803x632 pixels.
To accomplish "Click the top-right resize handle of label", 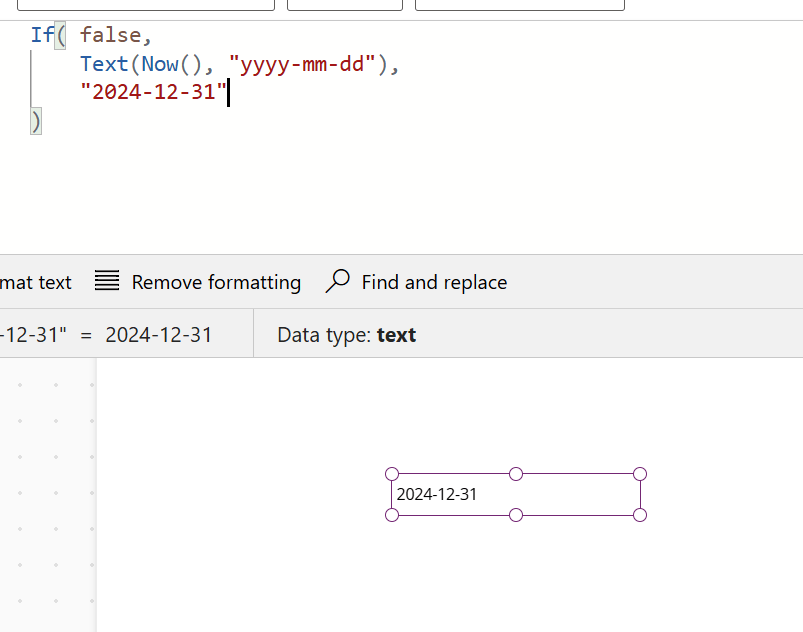I will (640, 474).
